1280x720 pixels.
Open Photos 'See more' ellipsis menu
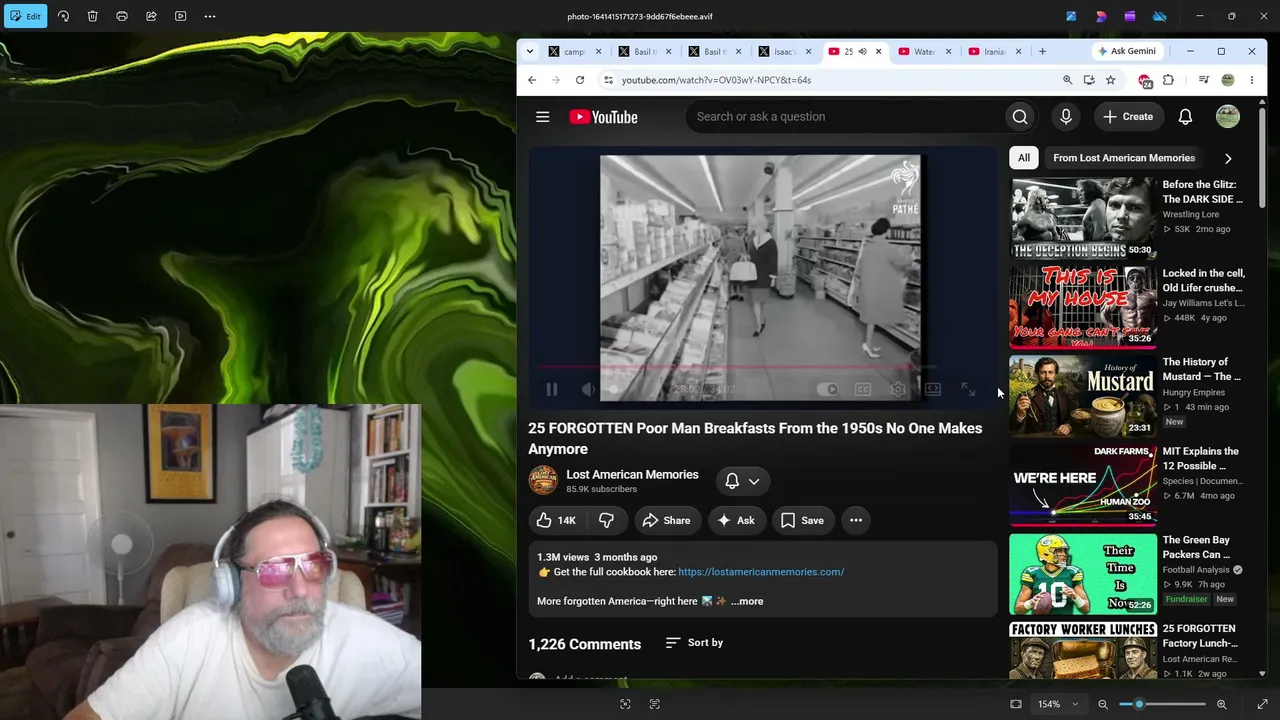[x=210, y=16]
